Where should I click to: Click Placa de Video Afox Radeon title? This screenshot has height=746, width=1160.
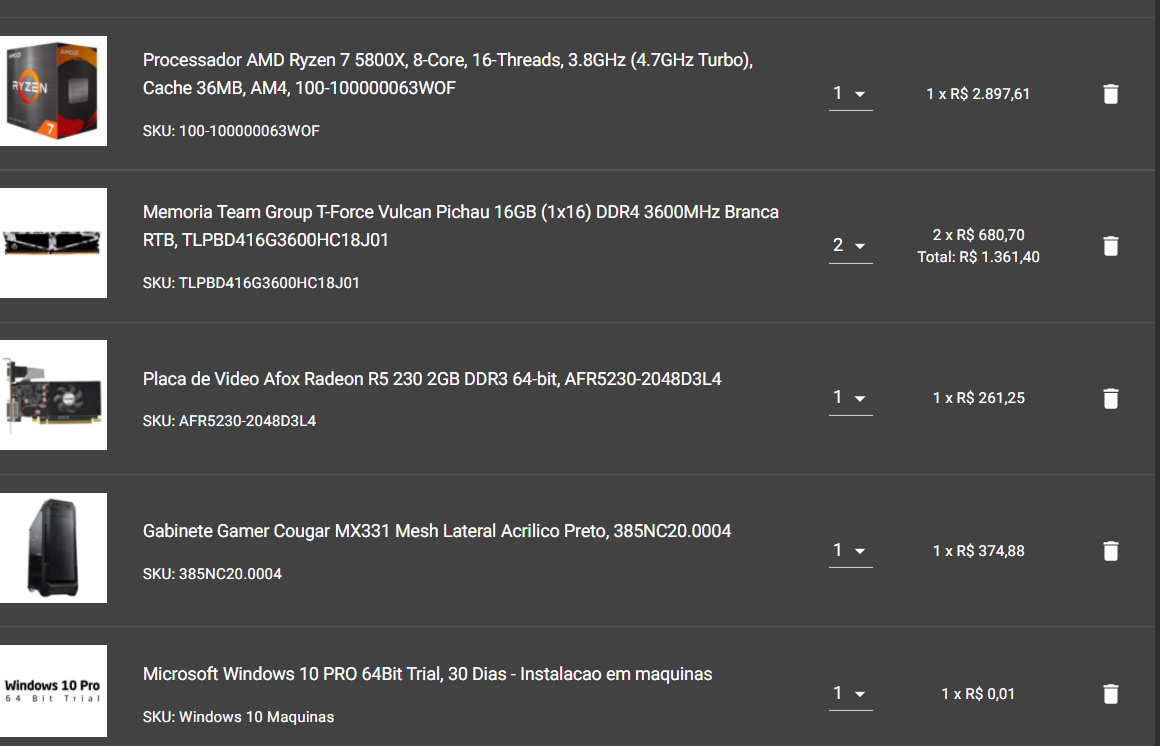tap(432, 379)
